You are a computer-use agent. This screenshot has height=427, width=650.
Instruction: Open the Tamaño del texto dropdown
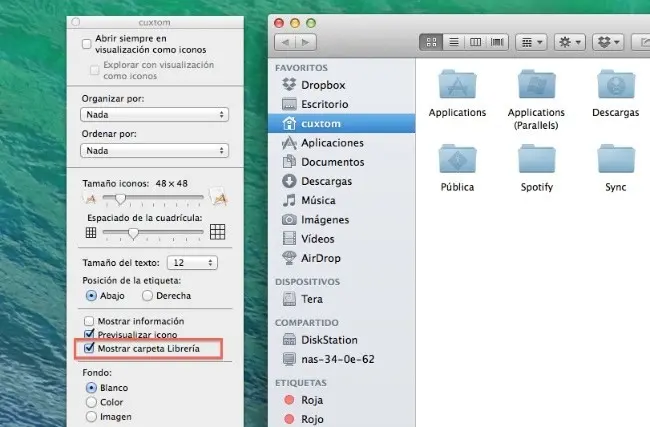point(192,262)
